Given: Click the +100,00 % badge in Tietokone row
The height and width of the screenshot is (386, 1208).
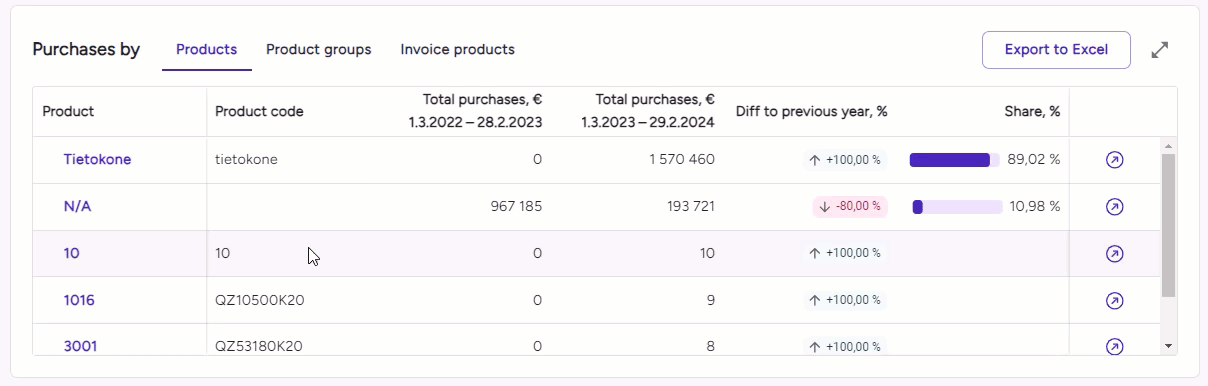Looking at the screenshot, I should 844,160.
